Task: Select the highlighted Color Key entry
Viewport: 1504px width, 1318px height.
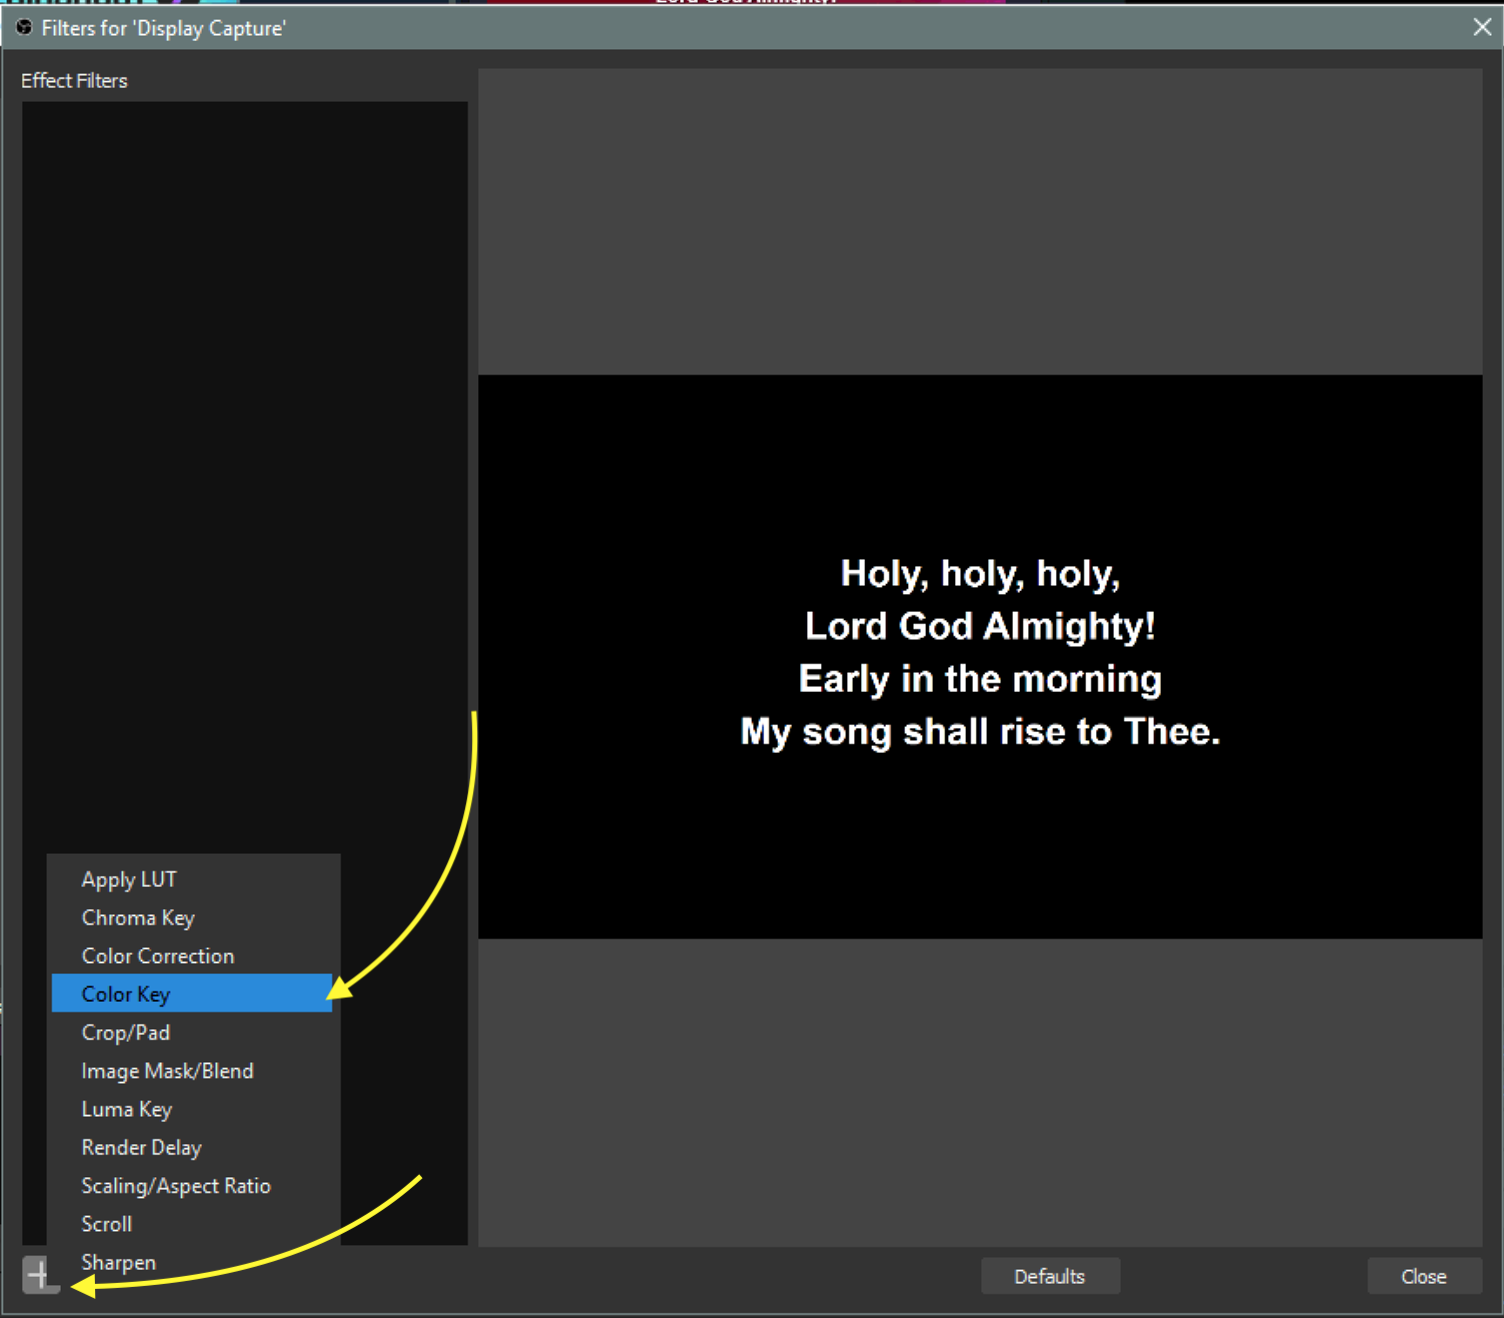Action: (126, 994)
